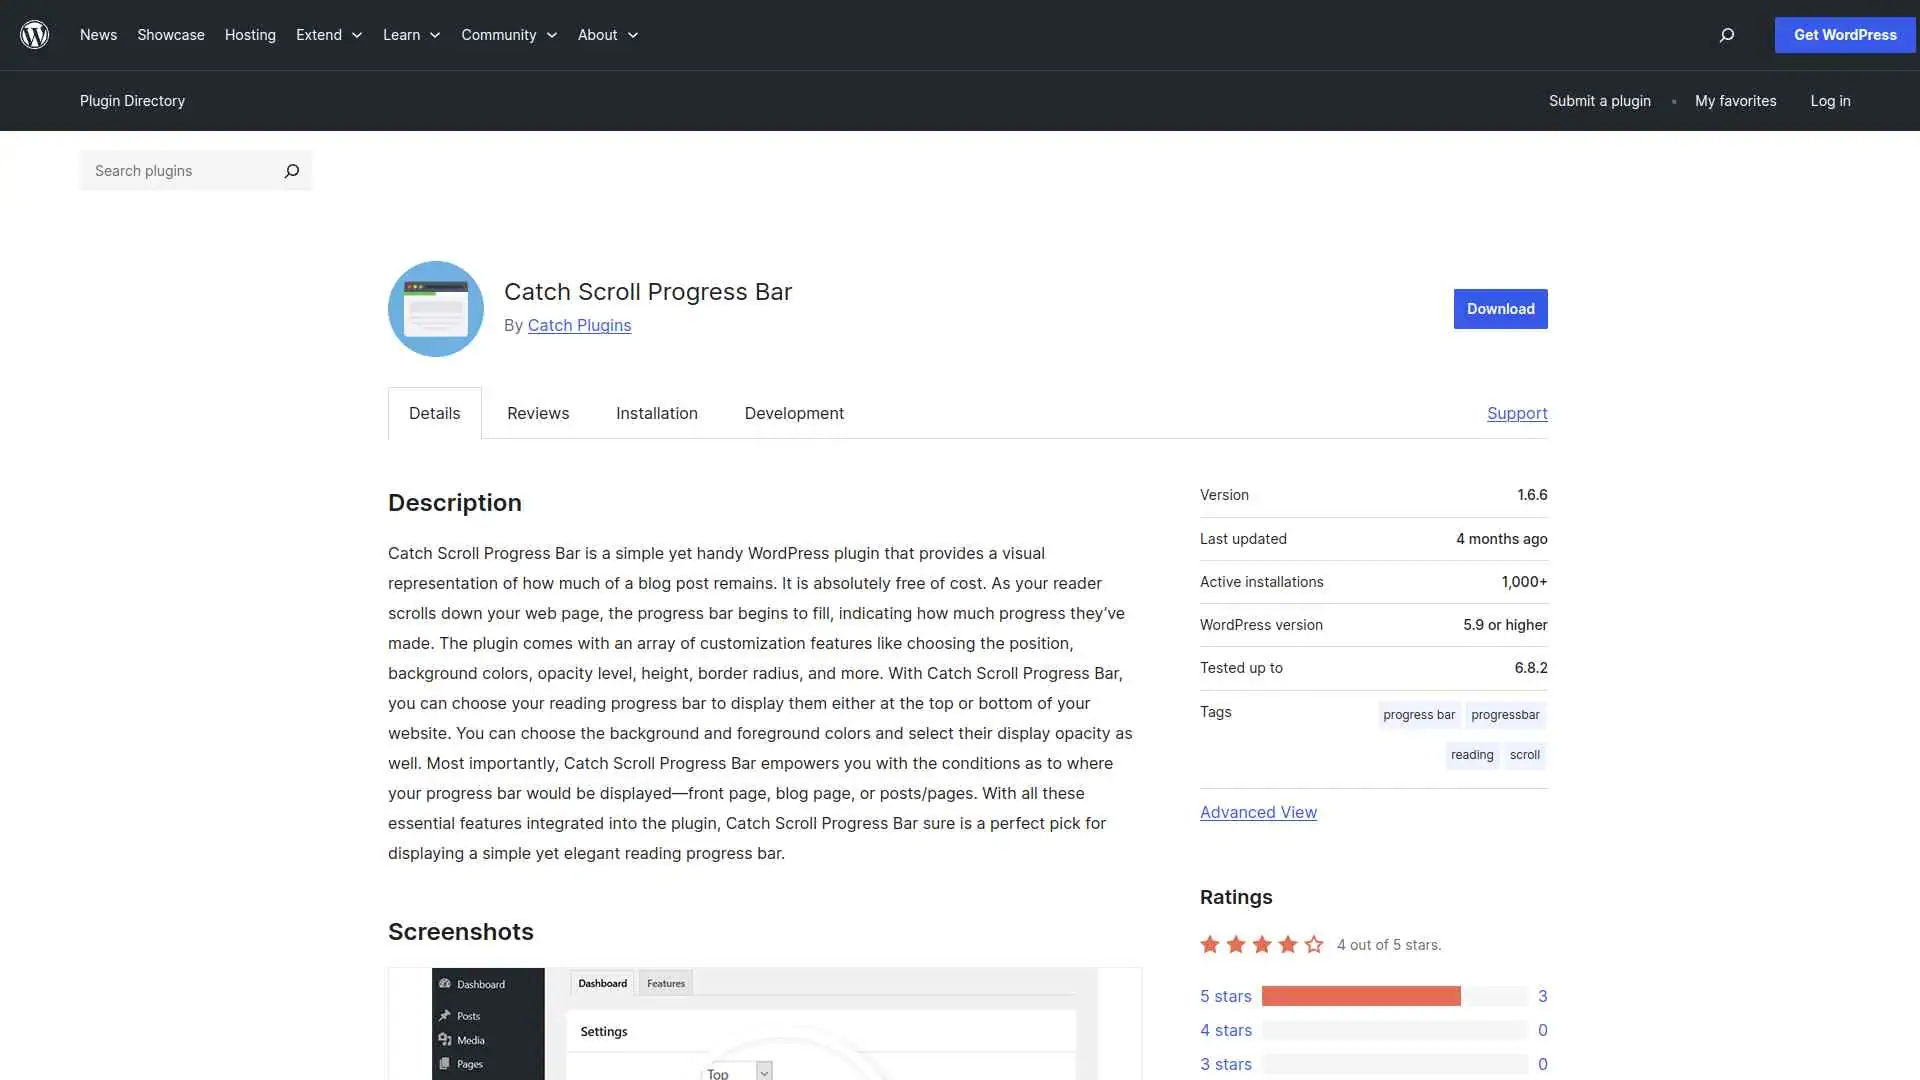Open the Development tab
1920x1080 pixels.
click(x=794, y=413)
